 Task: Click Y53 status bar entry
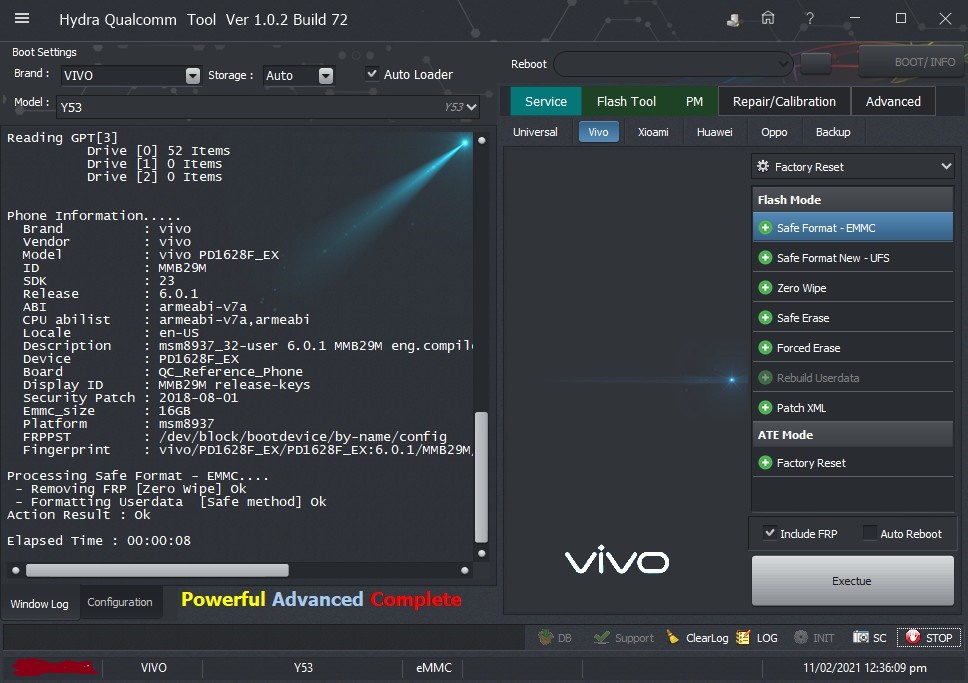coord(303,668)
